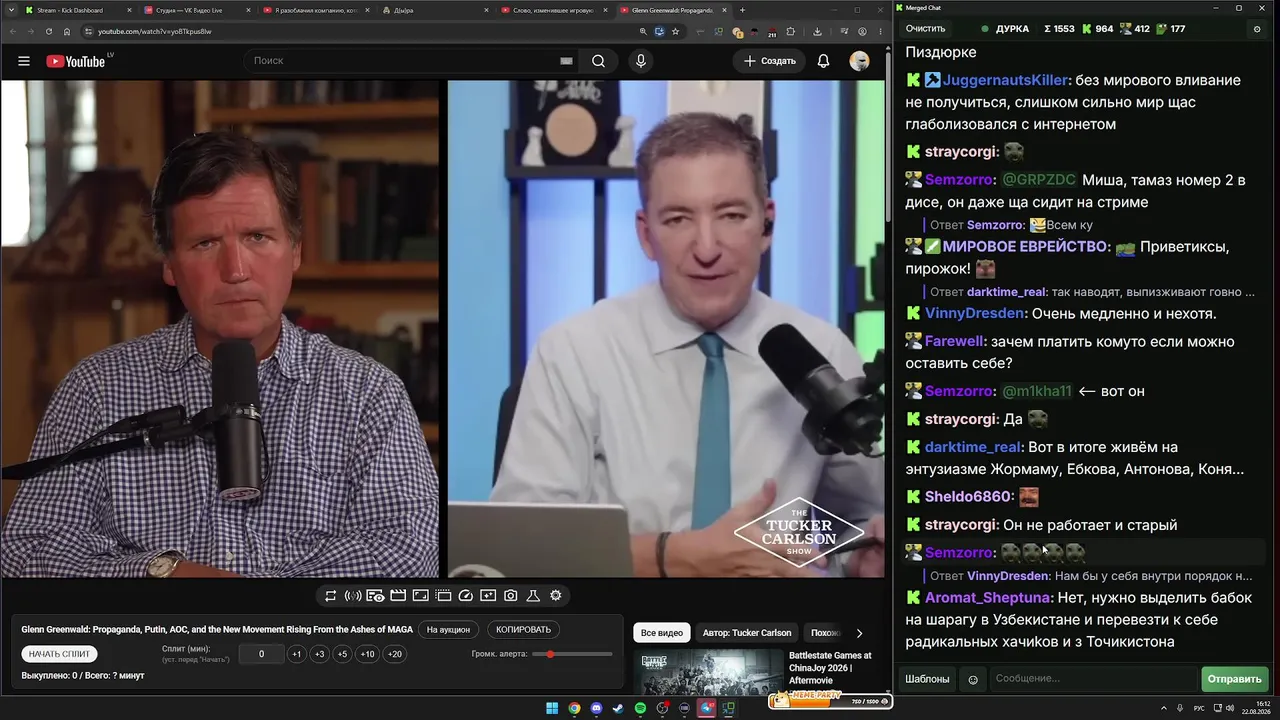Click the Создать button

tap(770, 61)
